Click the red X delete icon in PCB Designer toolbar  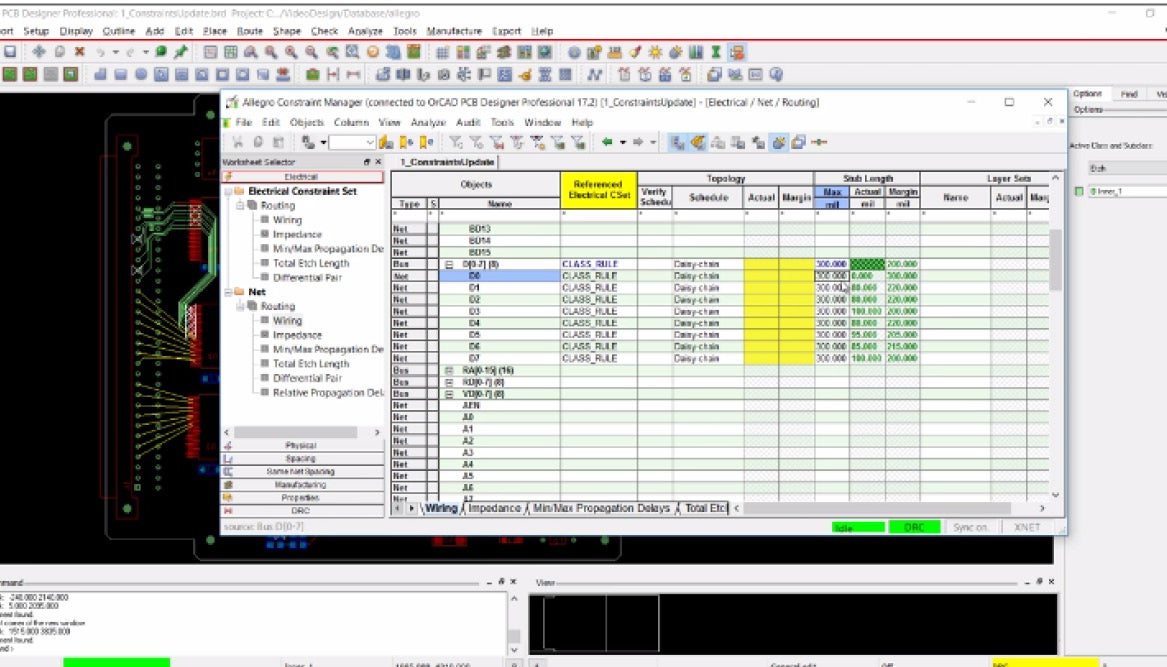click(x=79, y=52)
